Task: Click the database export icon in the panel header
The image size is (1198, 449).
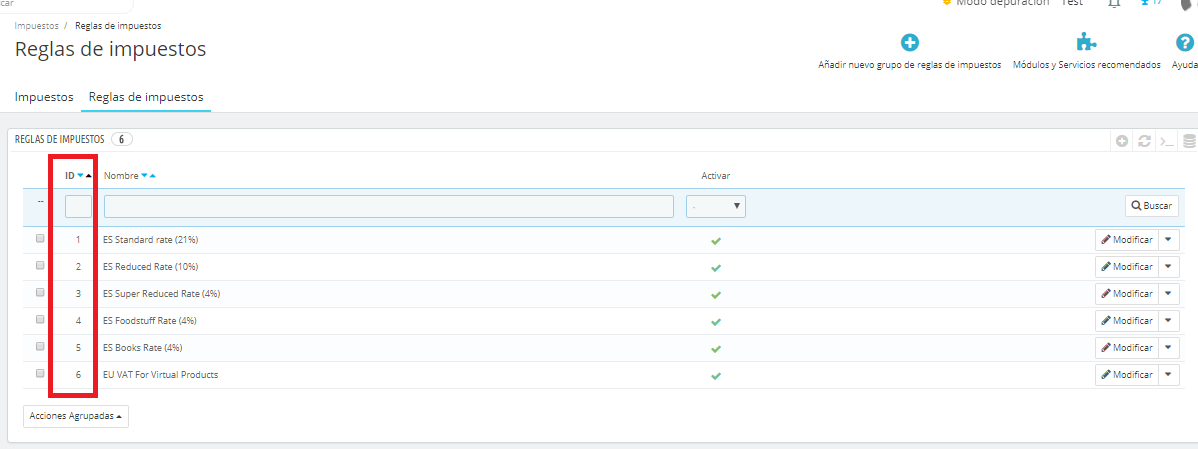Action: 1189,141
